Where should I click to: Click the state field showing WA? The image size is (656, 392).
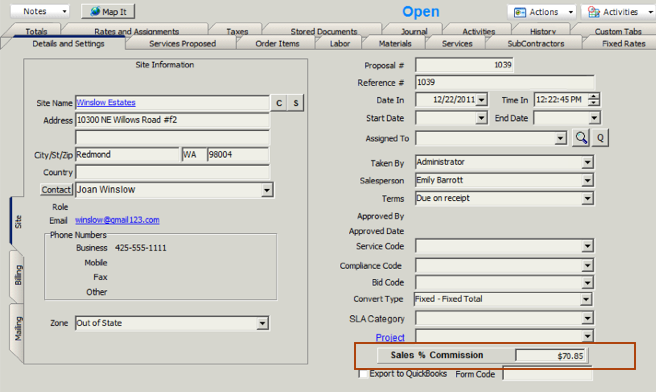tap(194, 155)
